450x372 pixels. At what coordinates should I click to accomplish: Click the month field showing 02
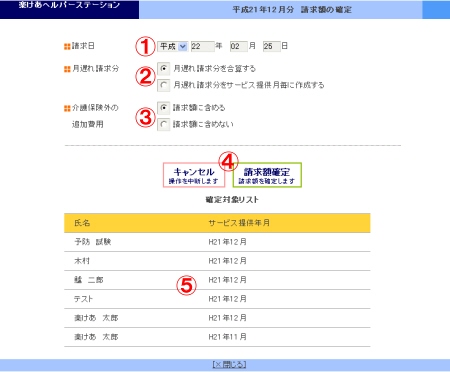[x=239, y=46]
